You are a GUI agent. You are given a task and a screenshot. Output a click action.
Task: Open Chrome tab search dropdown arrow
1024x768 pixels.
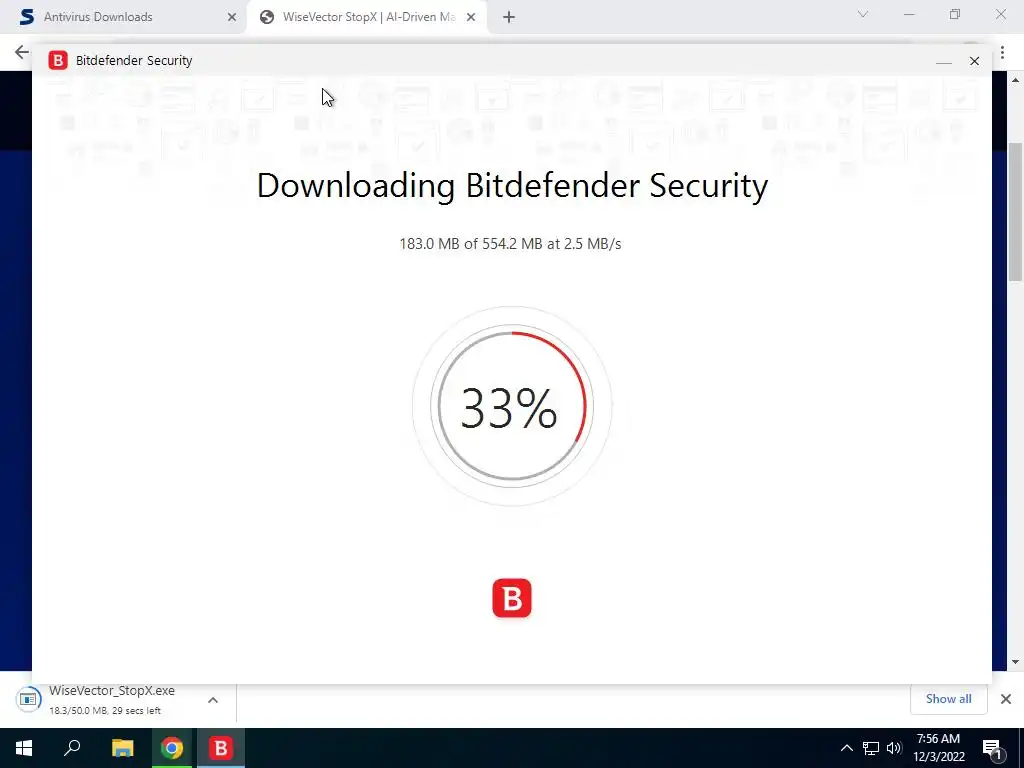pyautogui.click(x=863, y=14)
